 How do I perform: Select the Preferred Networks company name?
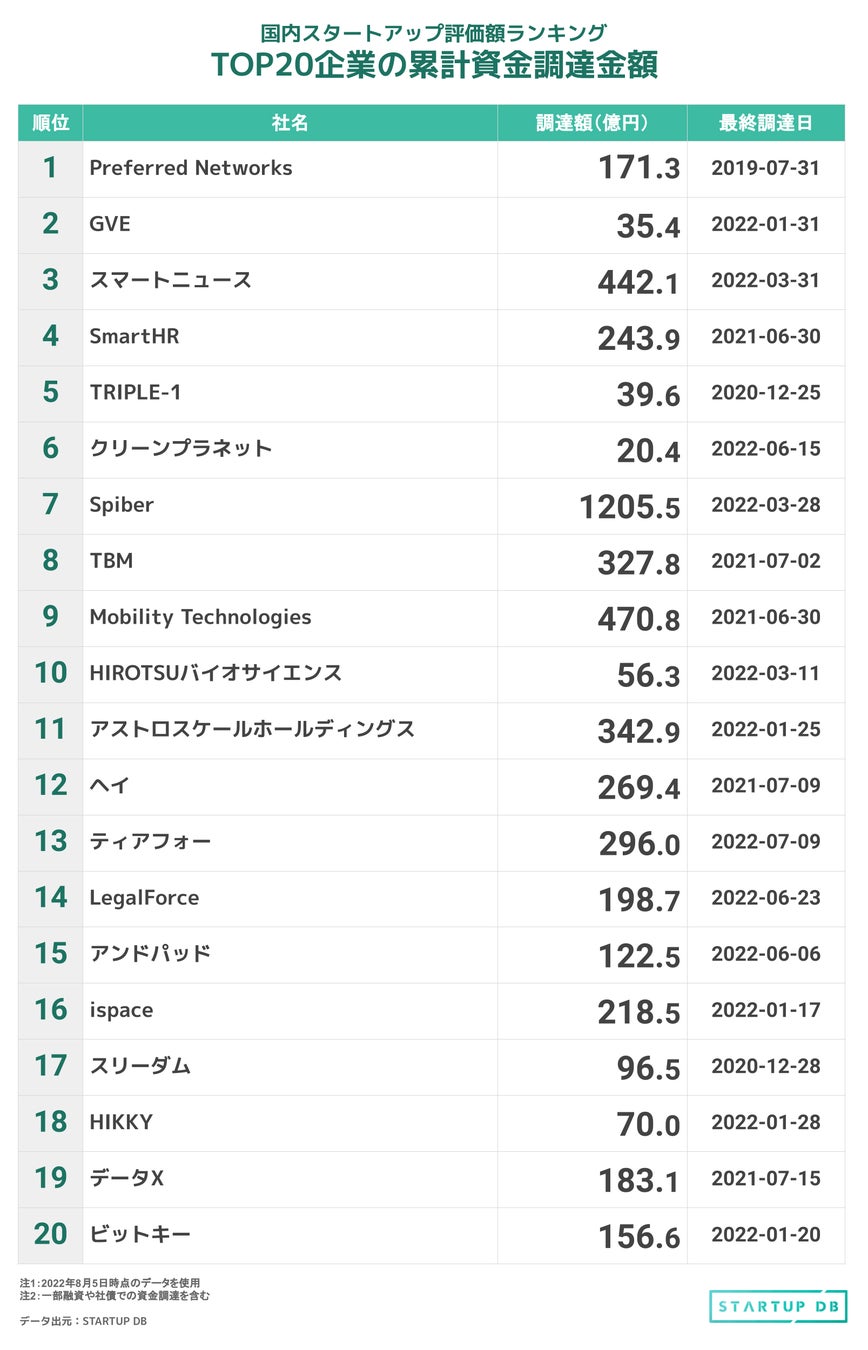point(191,168)
